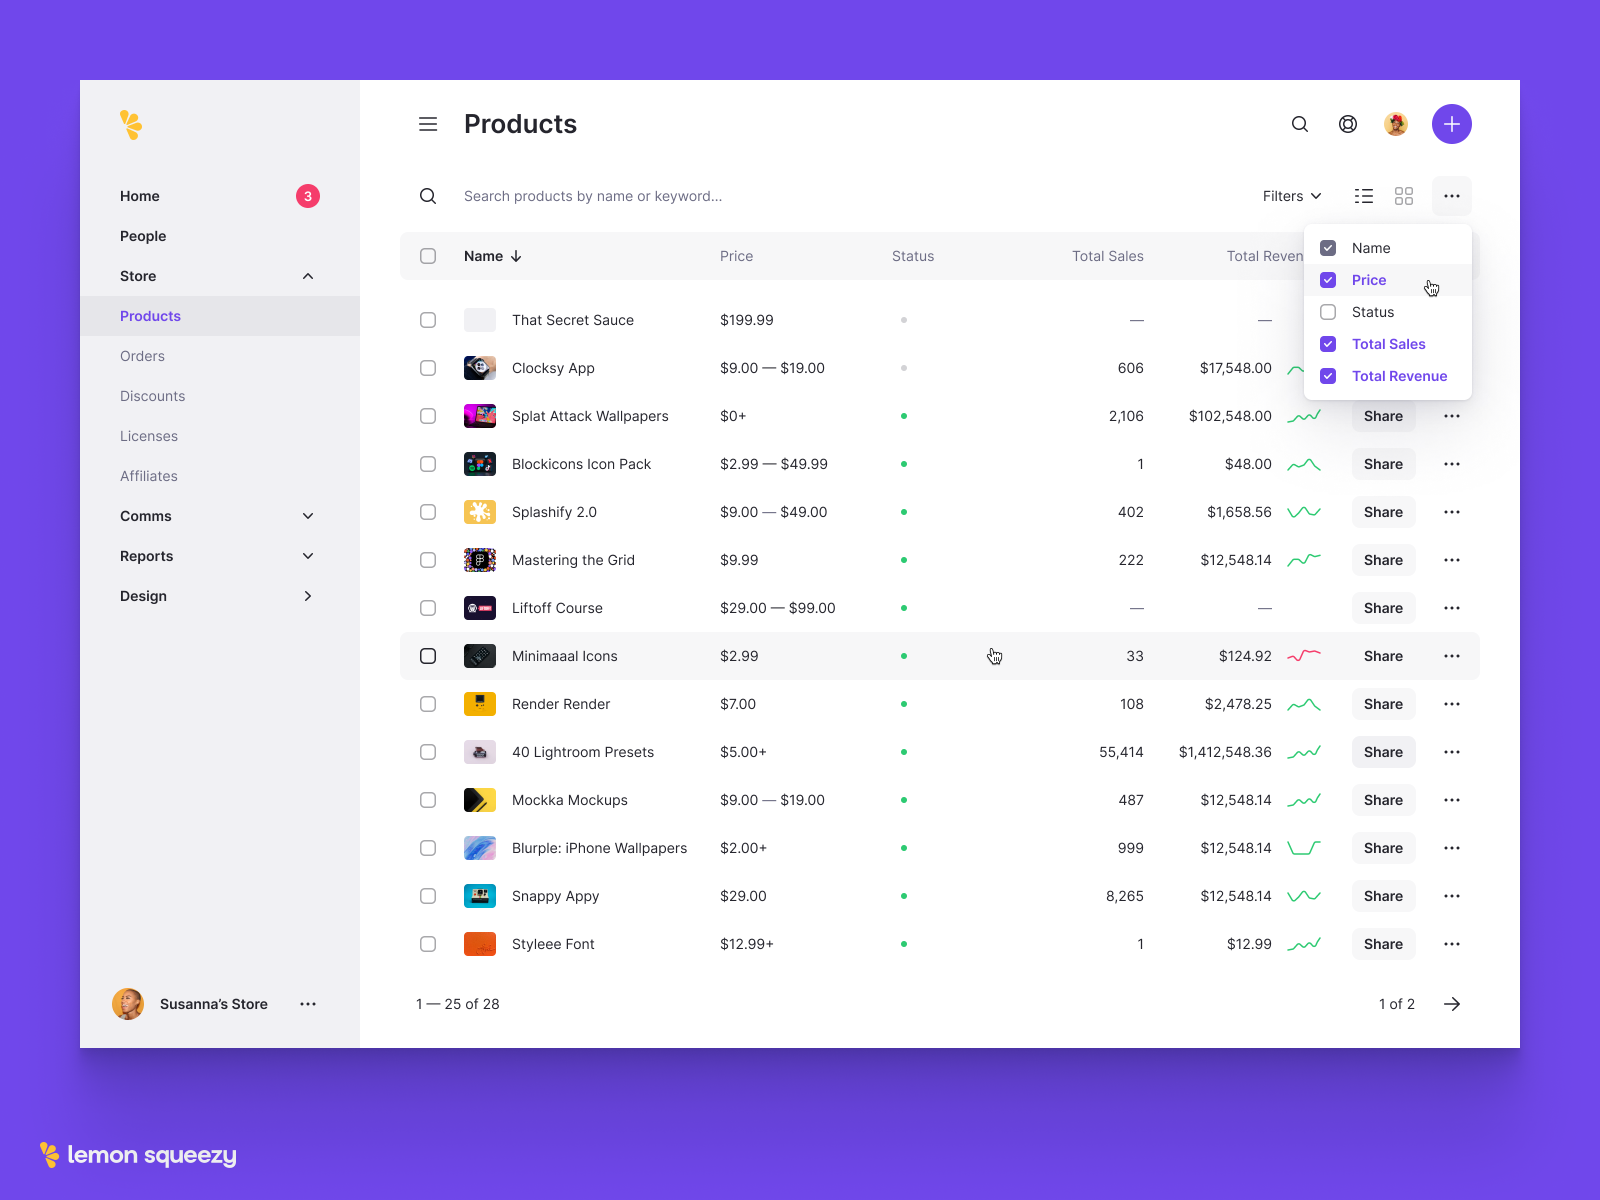Uncheck the Total Sales column checkbox
Screen dimensions: 1600x1200
1328,344
